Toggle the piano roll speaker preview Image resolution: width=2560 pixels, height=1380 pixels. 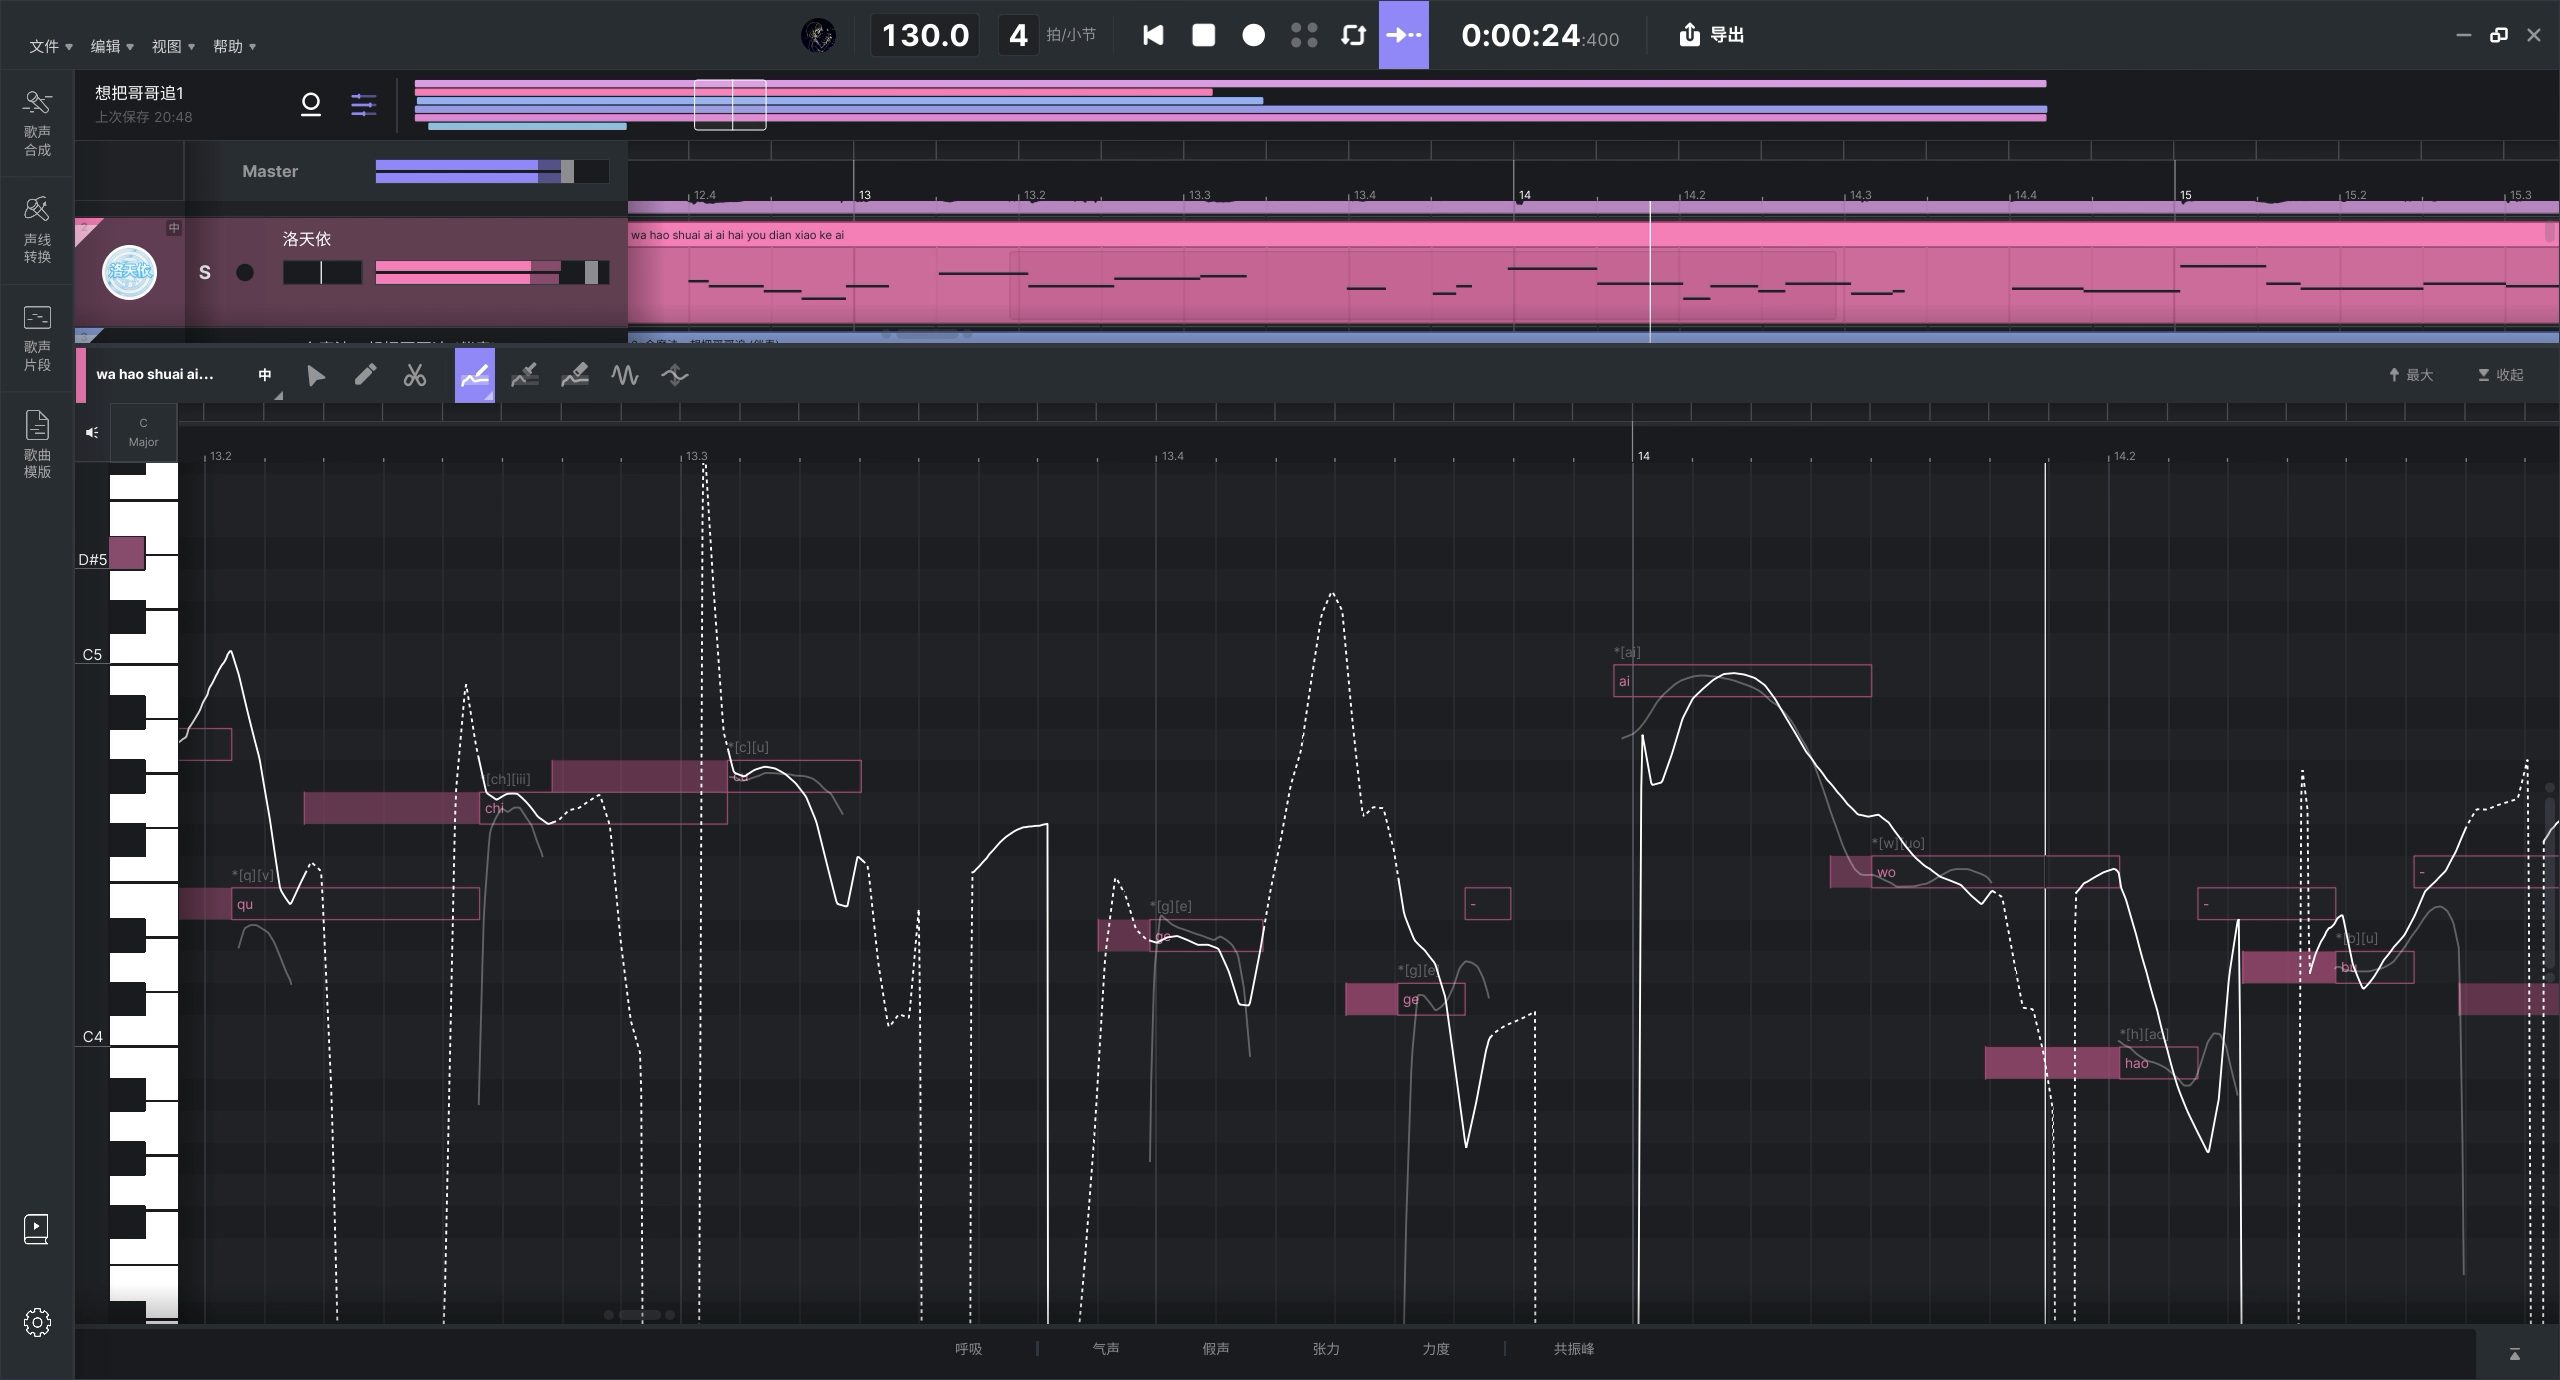click(92, 432)
